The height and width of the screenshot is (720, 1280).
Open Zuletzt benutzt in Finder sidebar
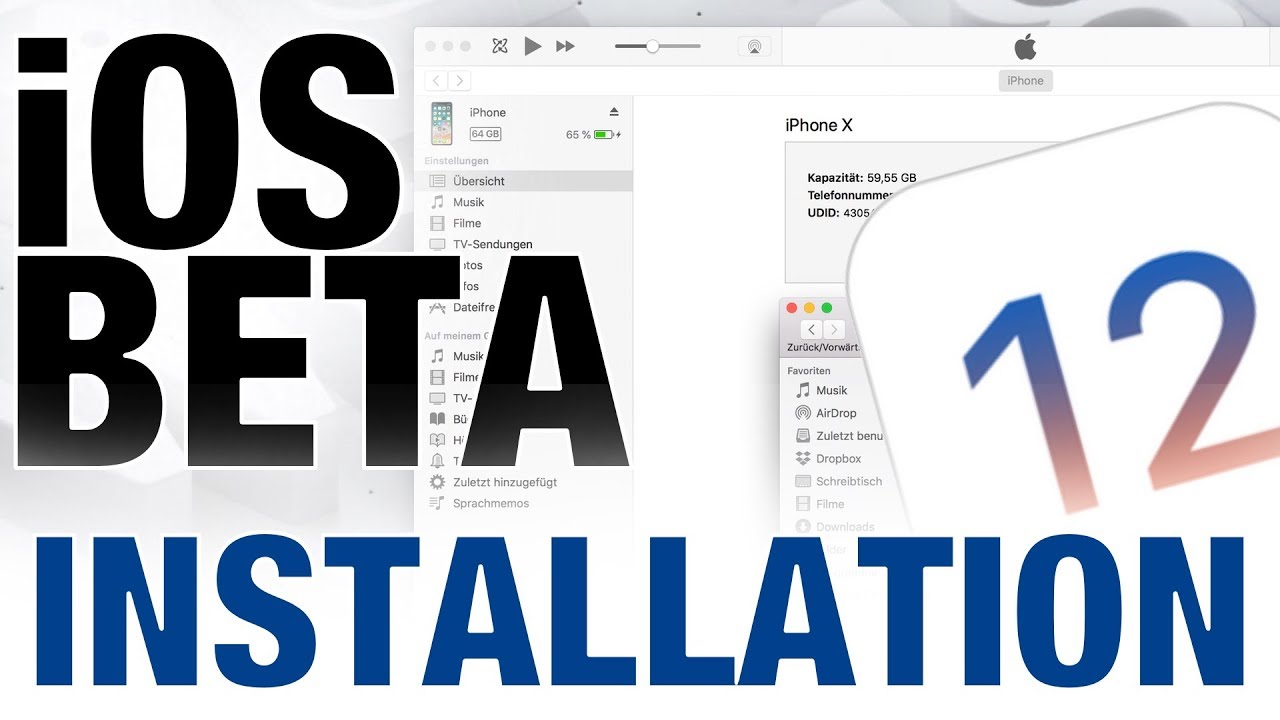click(x=849, y=436)
